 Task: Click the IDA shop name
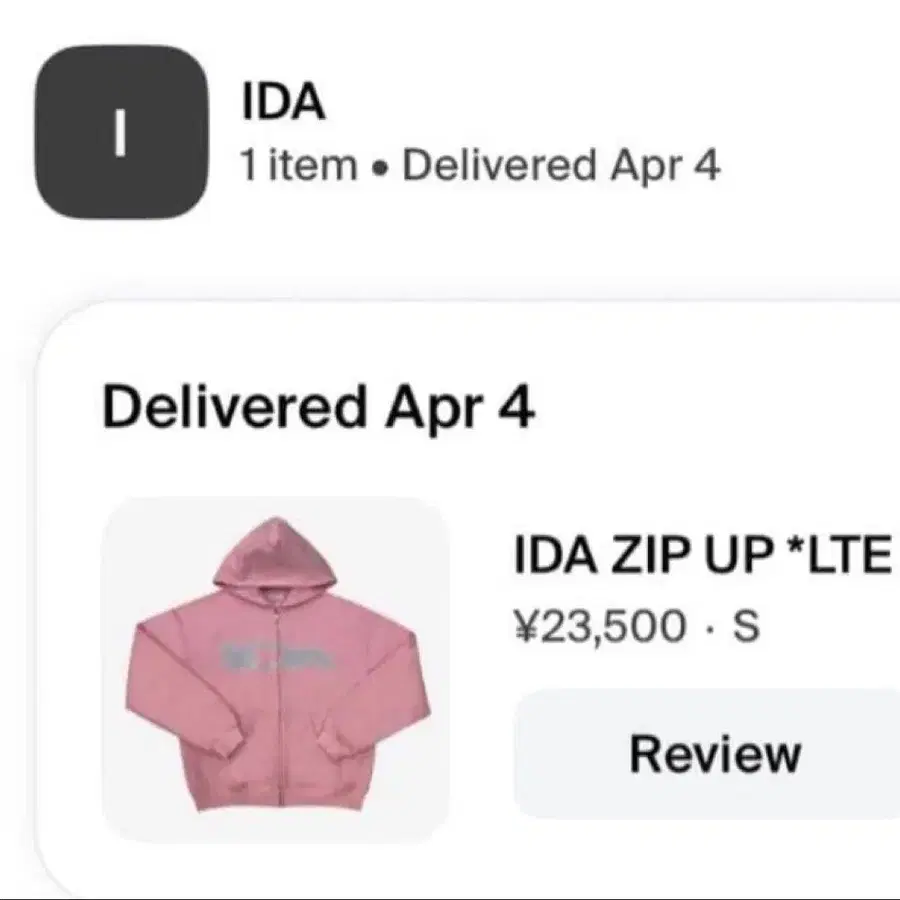click(x=284, y=103)
